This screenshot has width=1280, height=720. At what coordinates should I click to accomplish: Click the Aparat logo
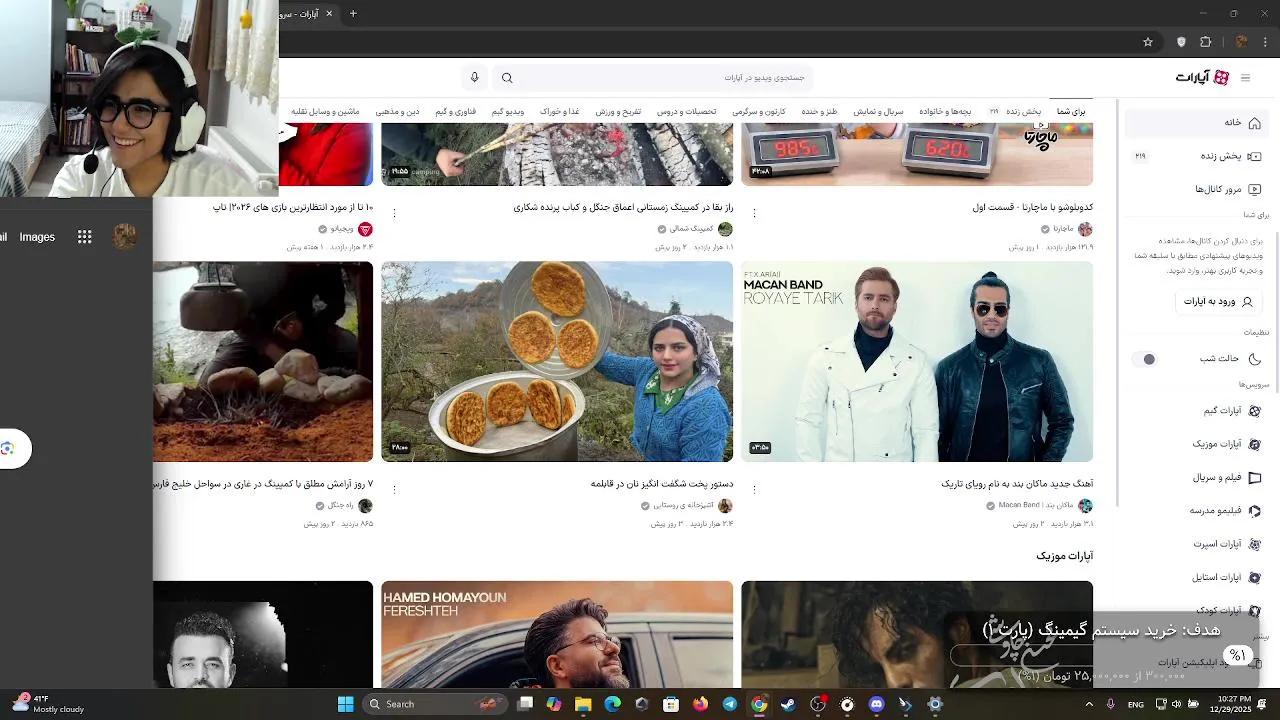[x=1202, y=78]
